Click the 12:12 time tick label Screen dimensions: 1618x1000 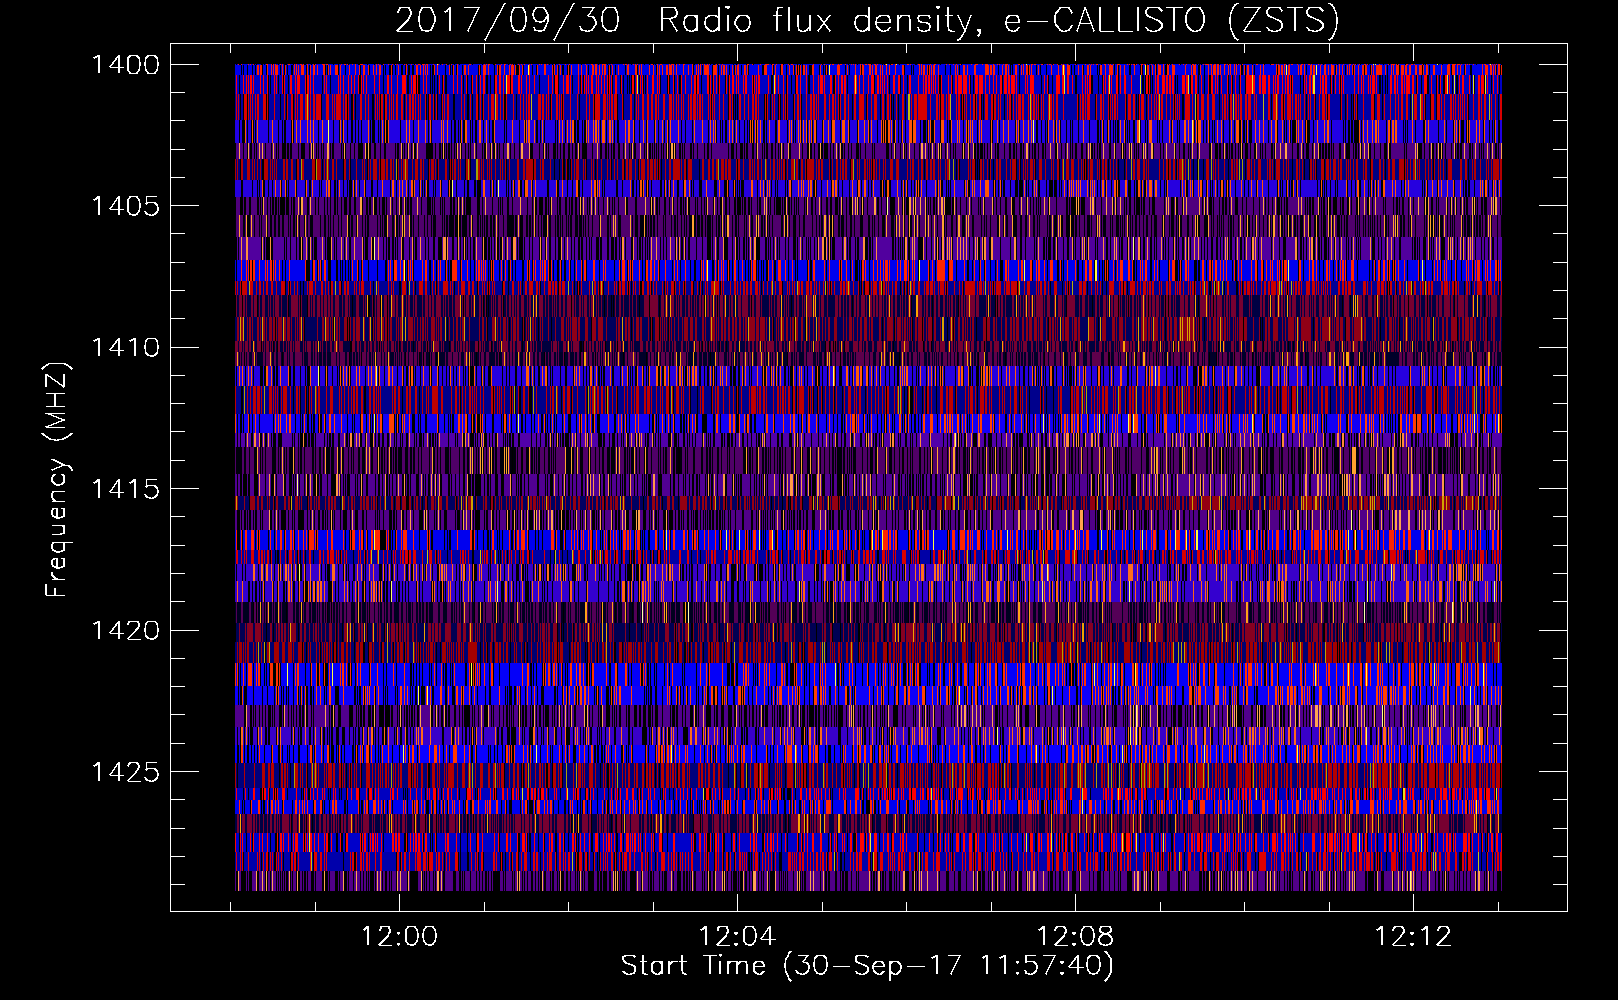point(1413,936)
